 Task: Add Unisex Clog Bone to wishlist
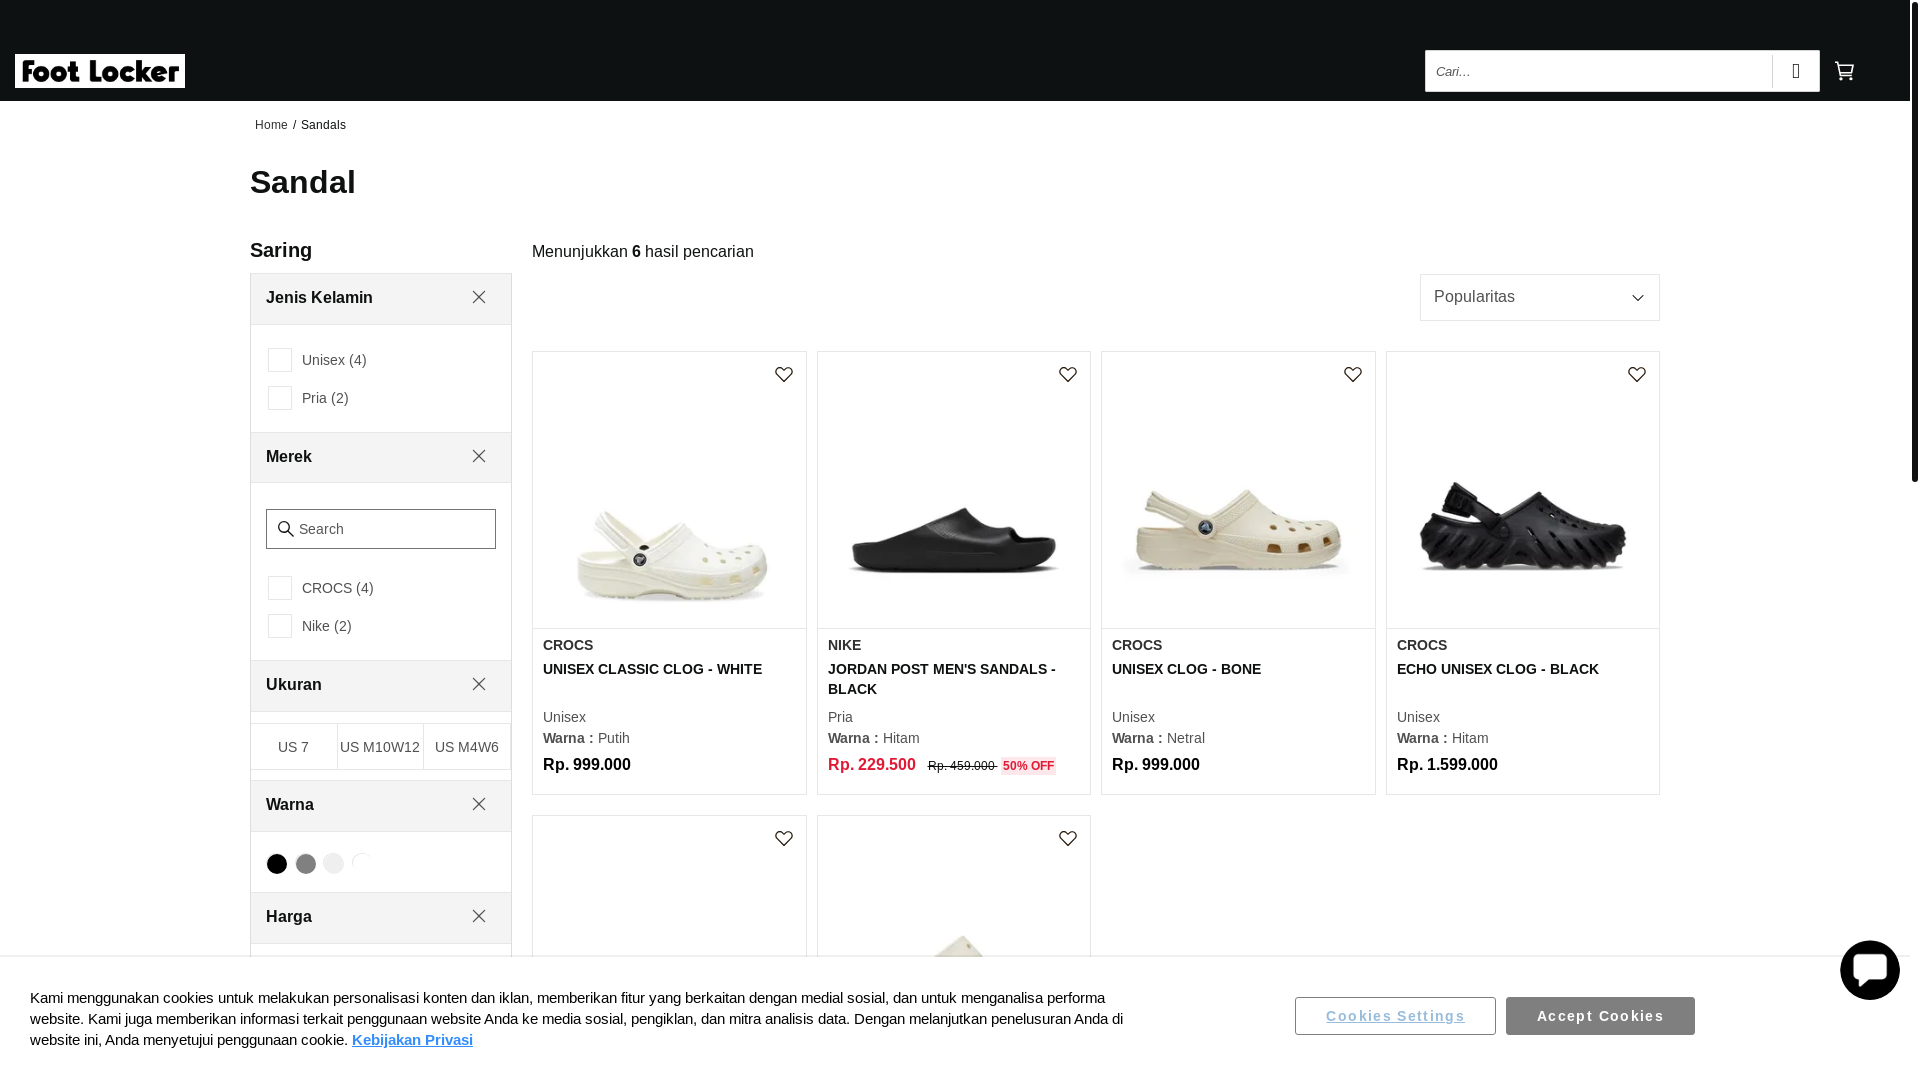(1353, 375)
